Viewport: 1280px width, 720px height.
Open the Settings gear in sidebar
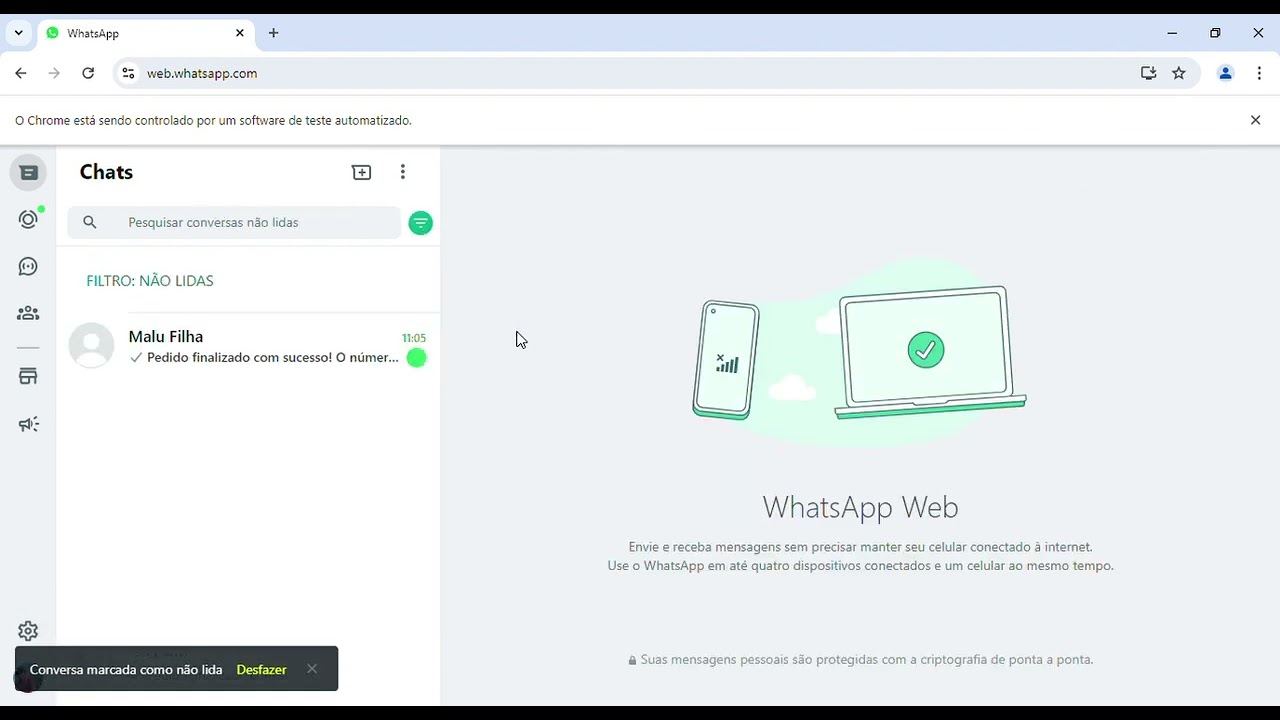28,631
